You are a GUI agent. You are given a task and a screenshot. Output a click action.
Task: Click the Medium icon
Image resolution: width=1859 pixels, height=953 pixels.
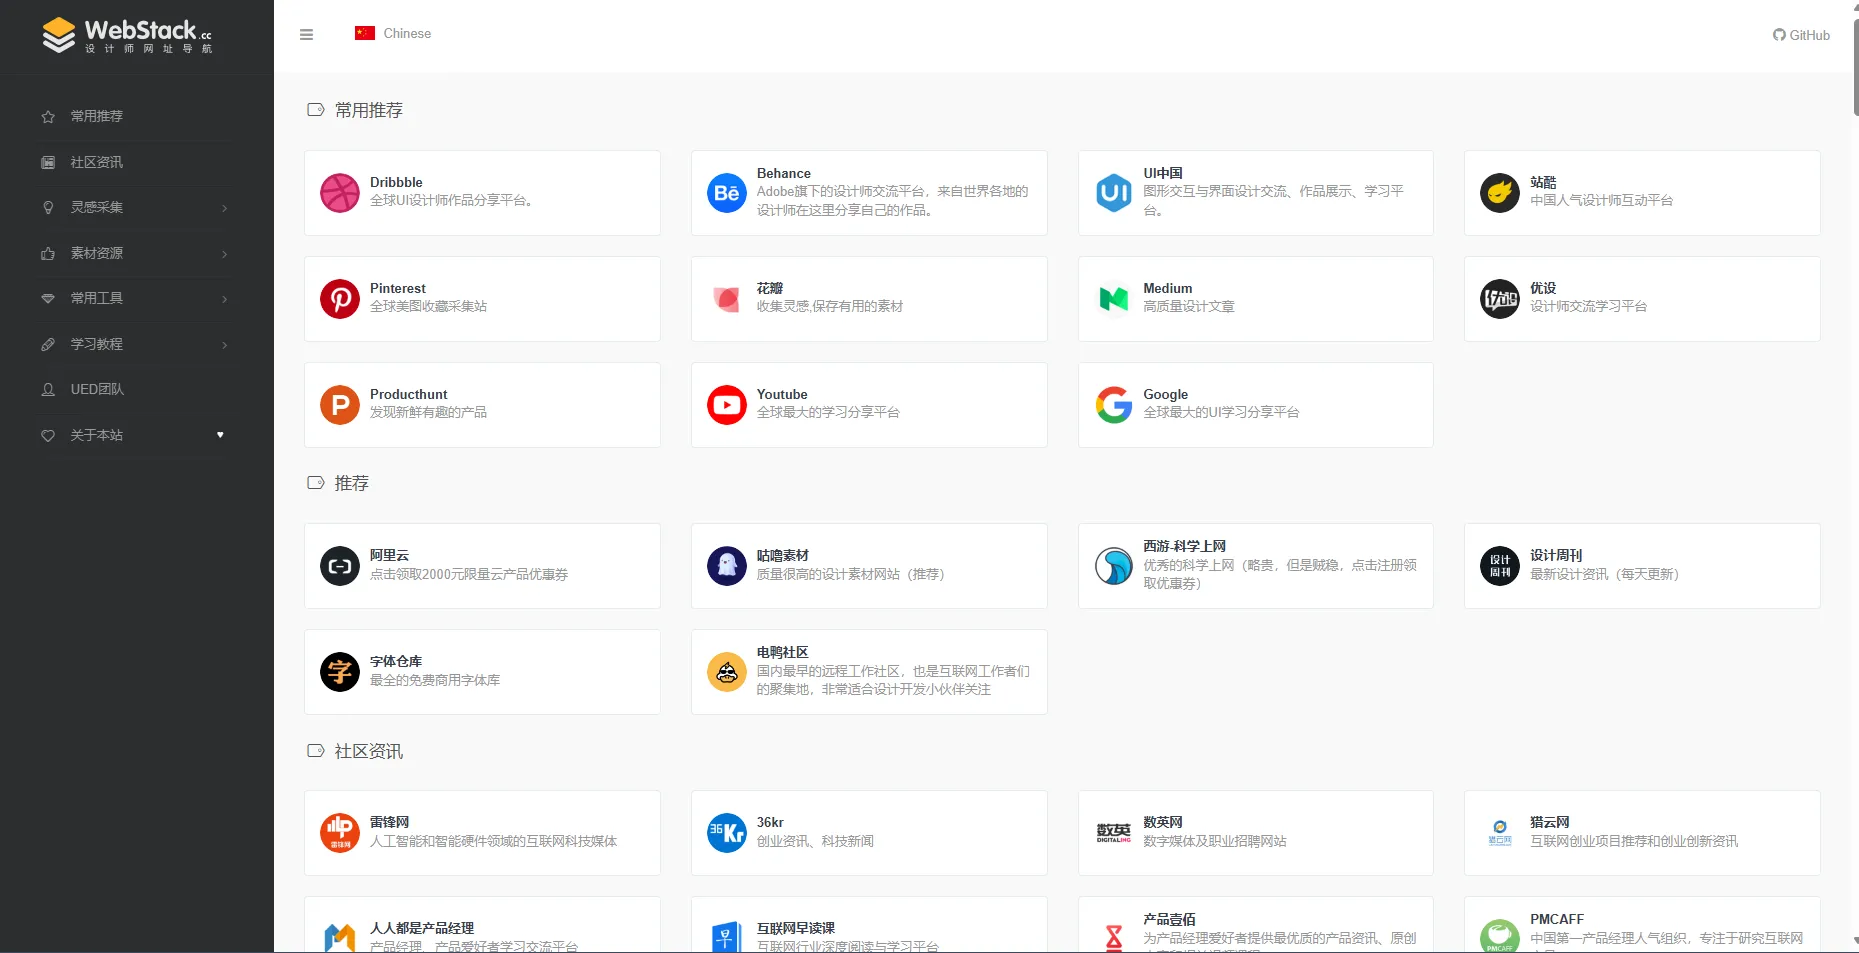1114,299
